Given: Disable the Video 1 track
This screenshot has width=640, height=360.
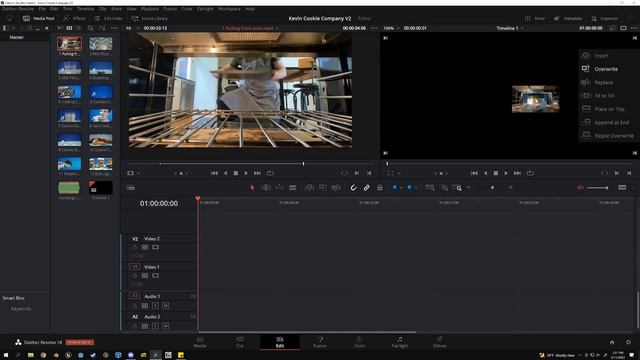Looking at the screenshot, I should click(x=156, y=276).
